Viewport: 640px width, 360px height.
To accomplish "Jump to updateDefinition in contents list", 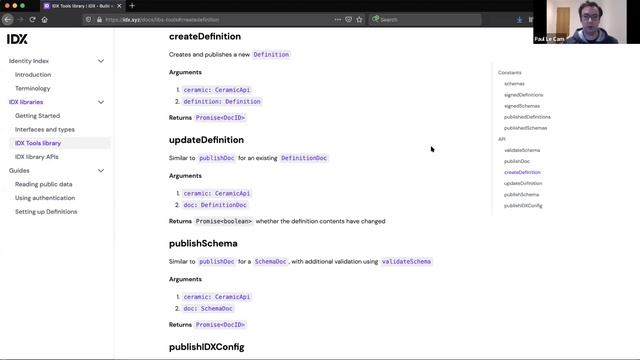I will (x=523, y=183).
